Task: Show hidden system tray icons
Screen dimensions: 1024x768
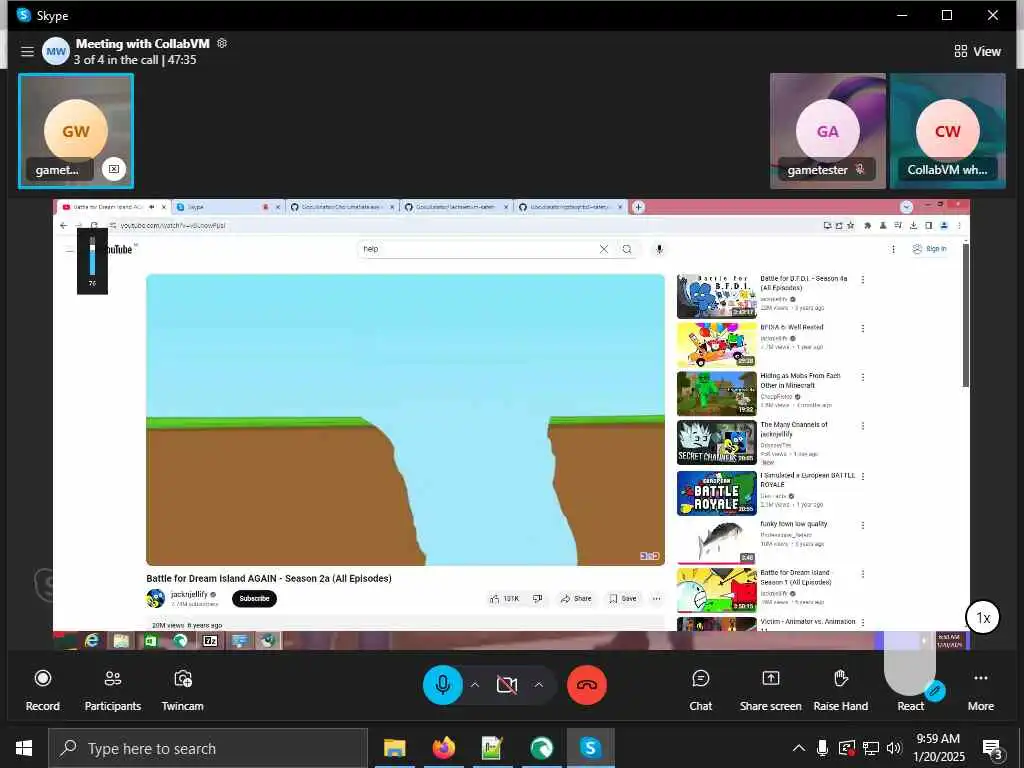Action: [799, 748]
